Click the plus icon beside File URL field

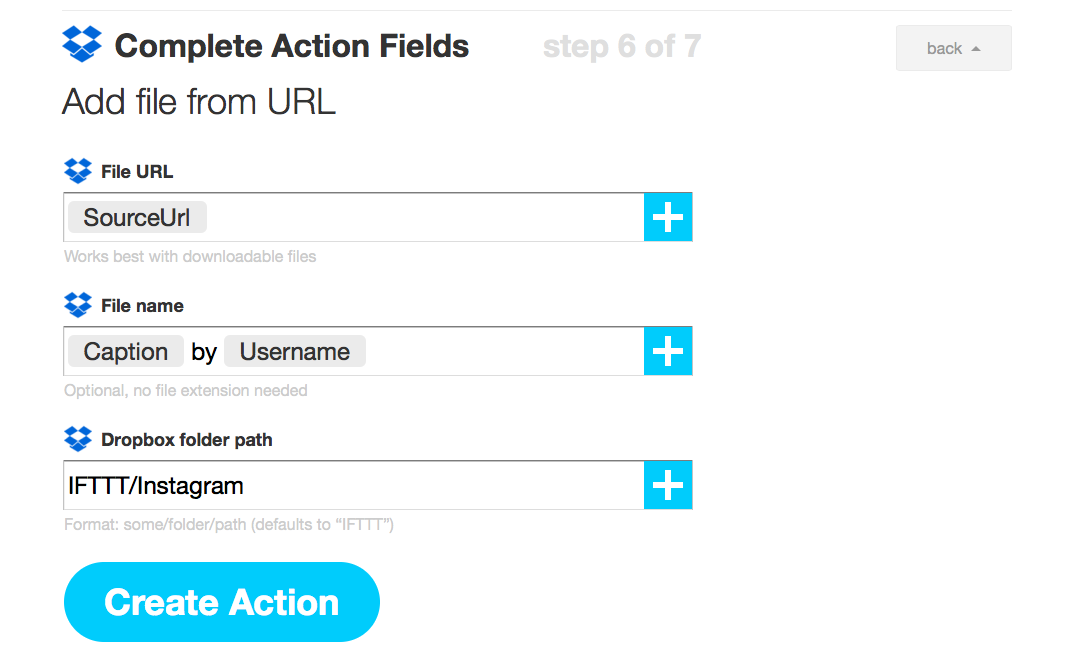pyautogui.click(x=668, y=217)
